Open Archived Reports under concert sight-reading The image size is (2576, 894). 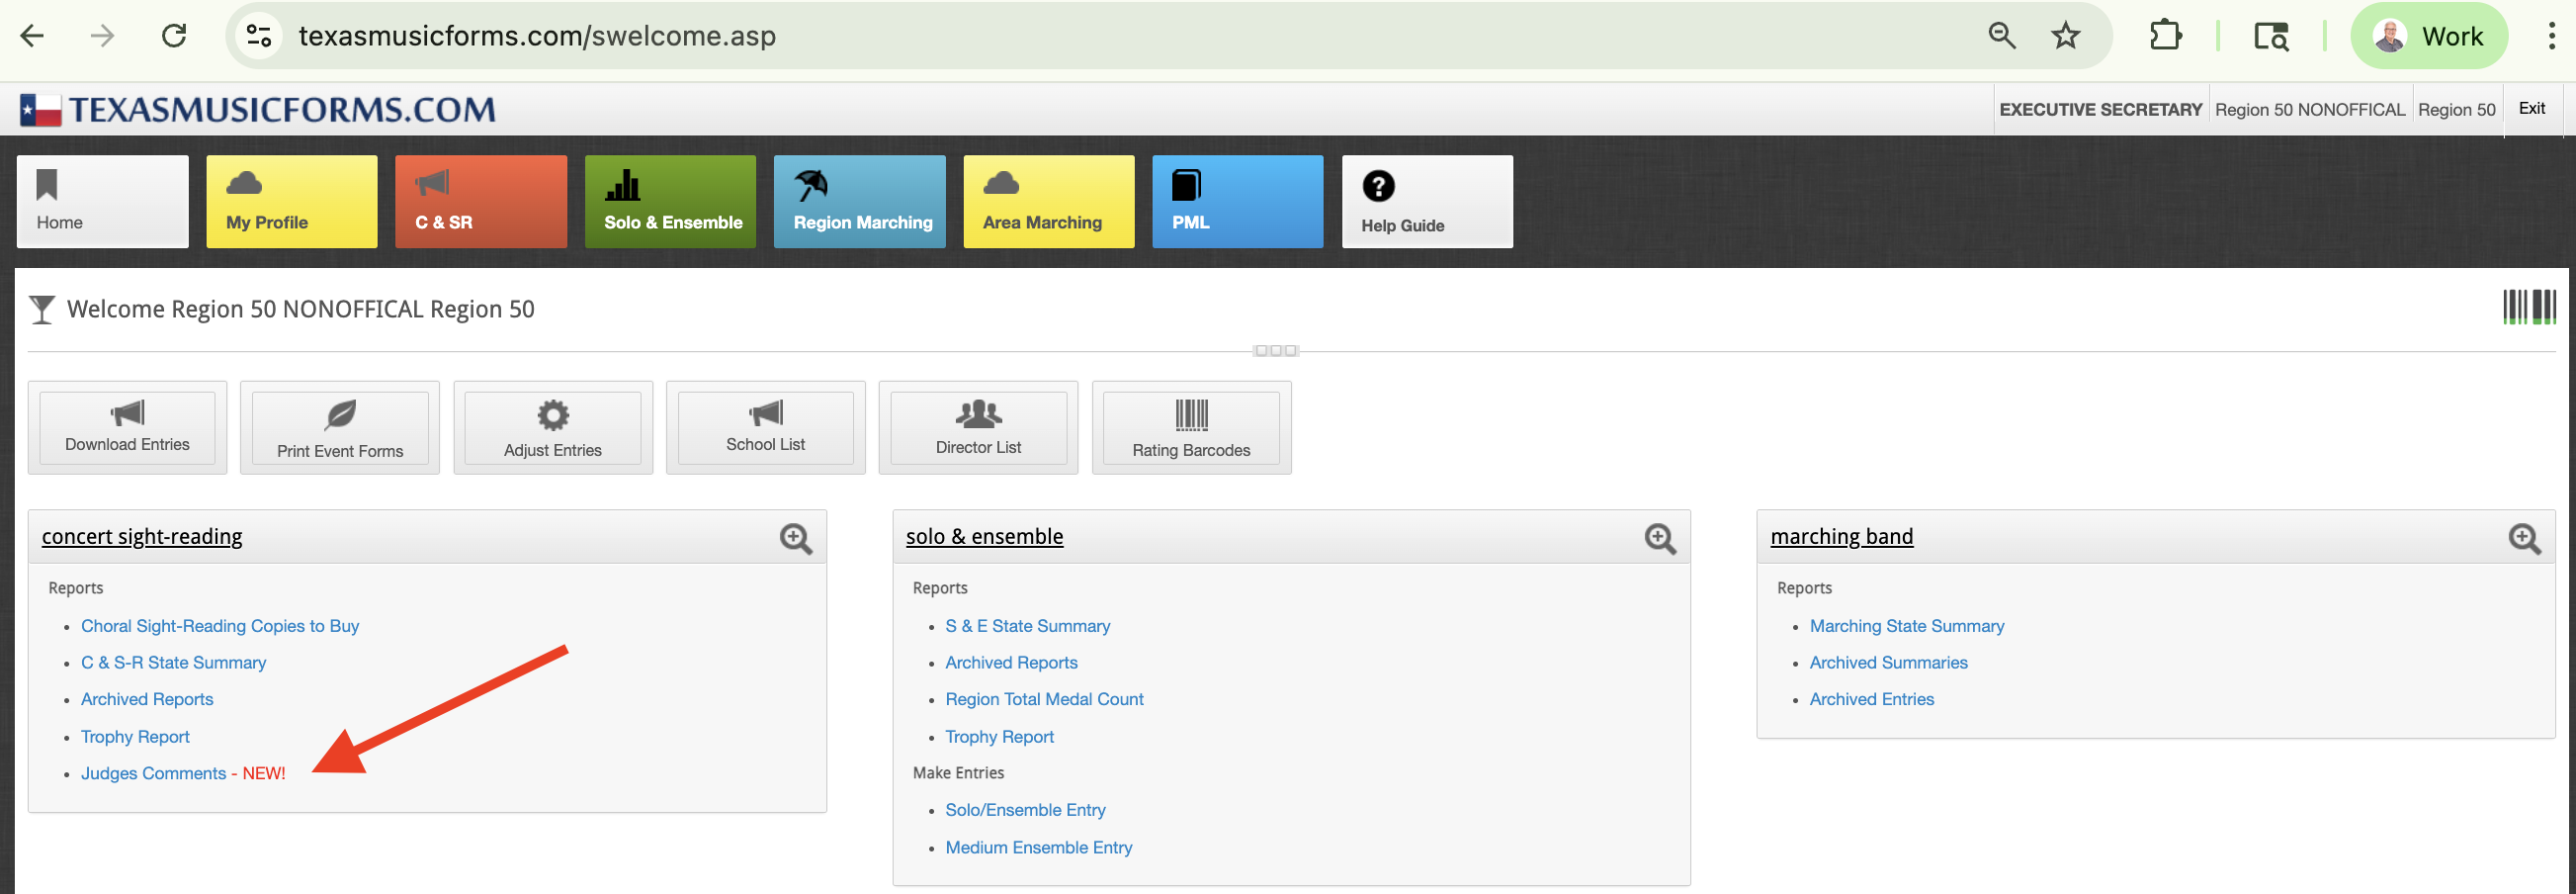(x=147, y=700)
